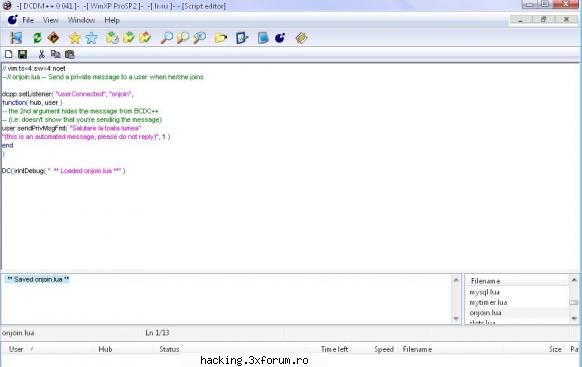
Task: Select onjoin.lua in the file list
Action: click(485, 313)
